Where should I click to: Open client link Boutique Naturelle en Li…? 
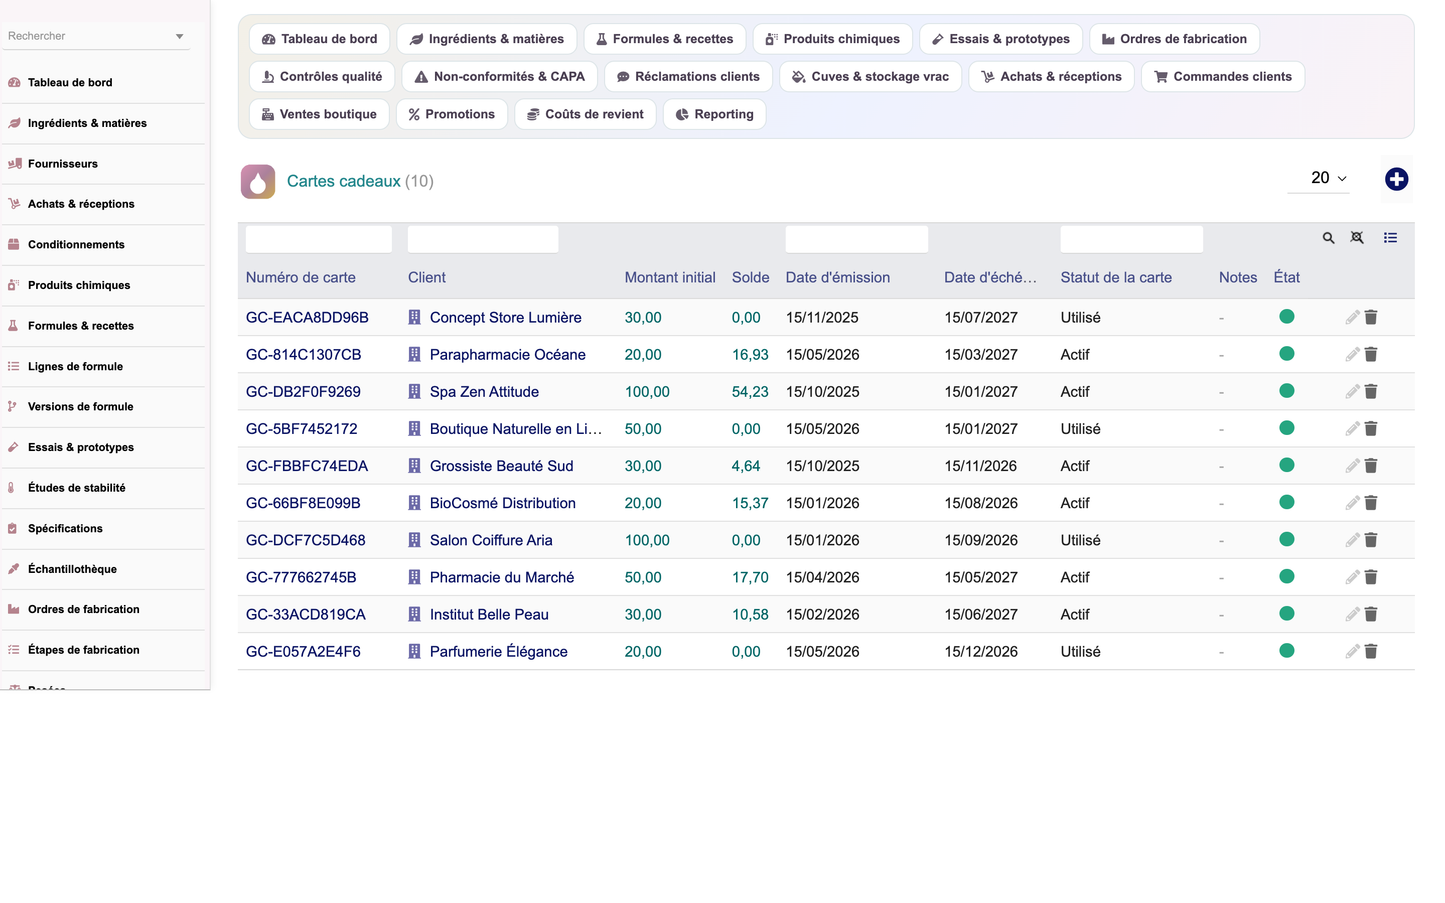[516, 429]
